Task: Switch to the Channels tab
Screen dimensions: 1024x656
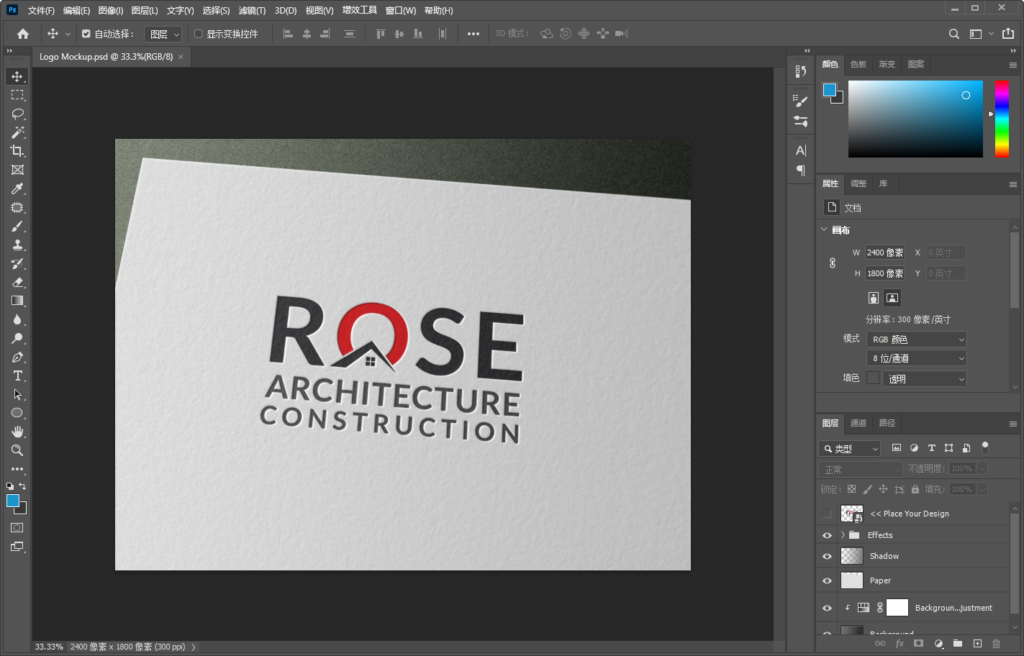Action: pos(858,423)
